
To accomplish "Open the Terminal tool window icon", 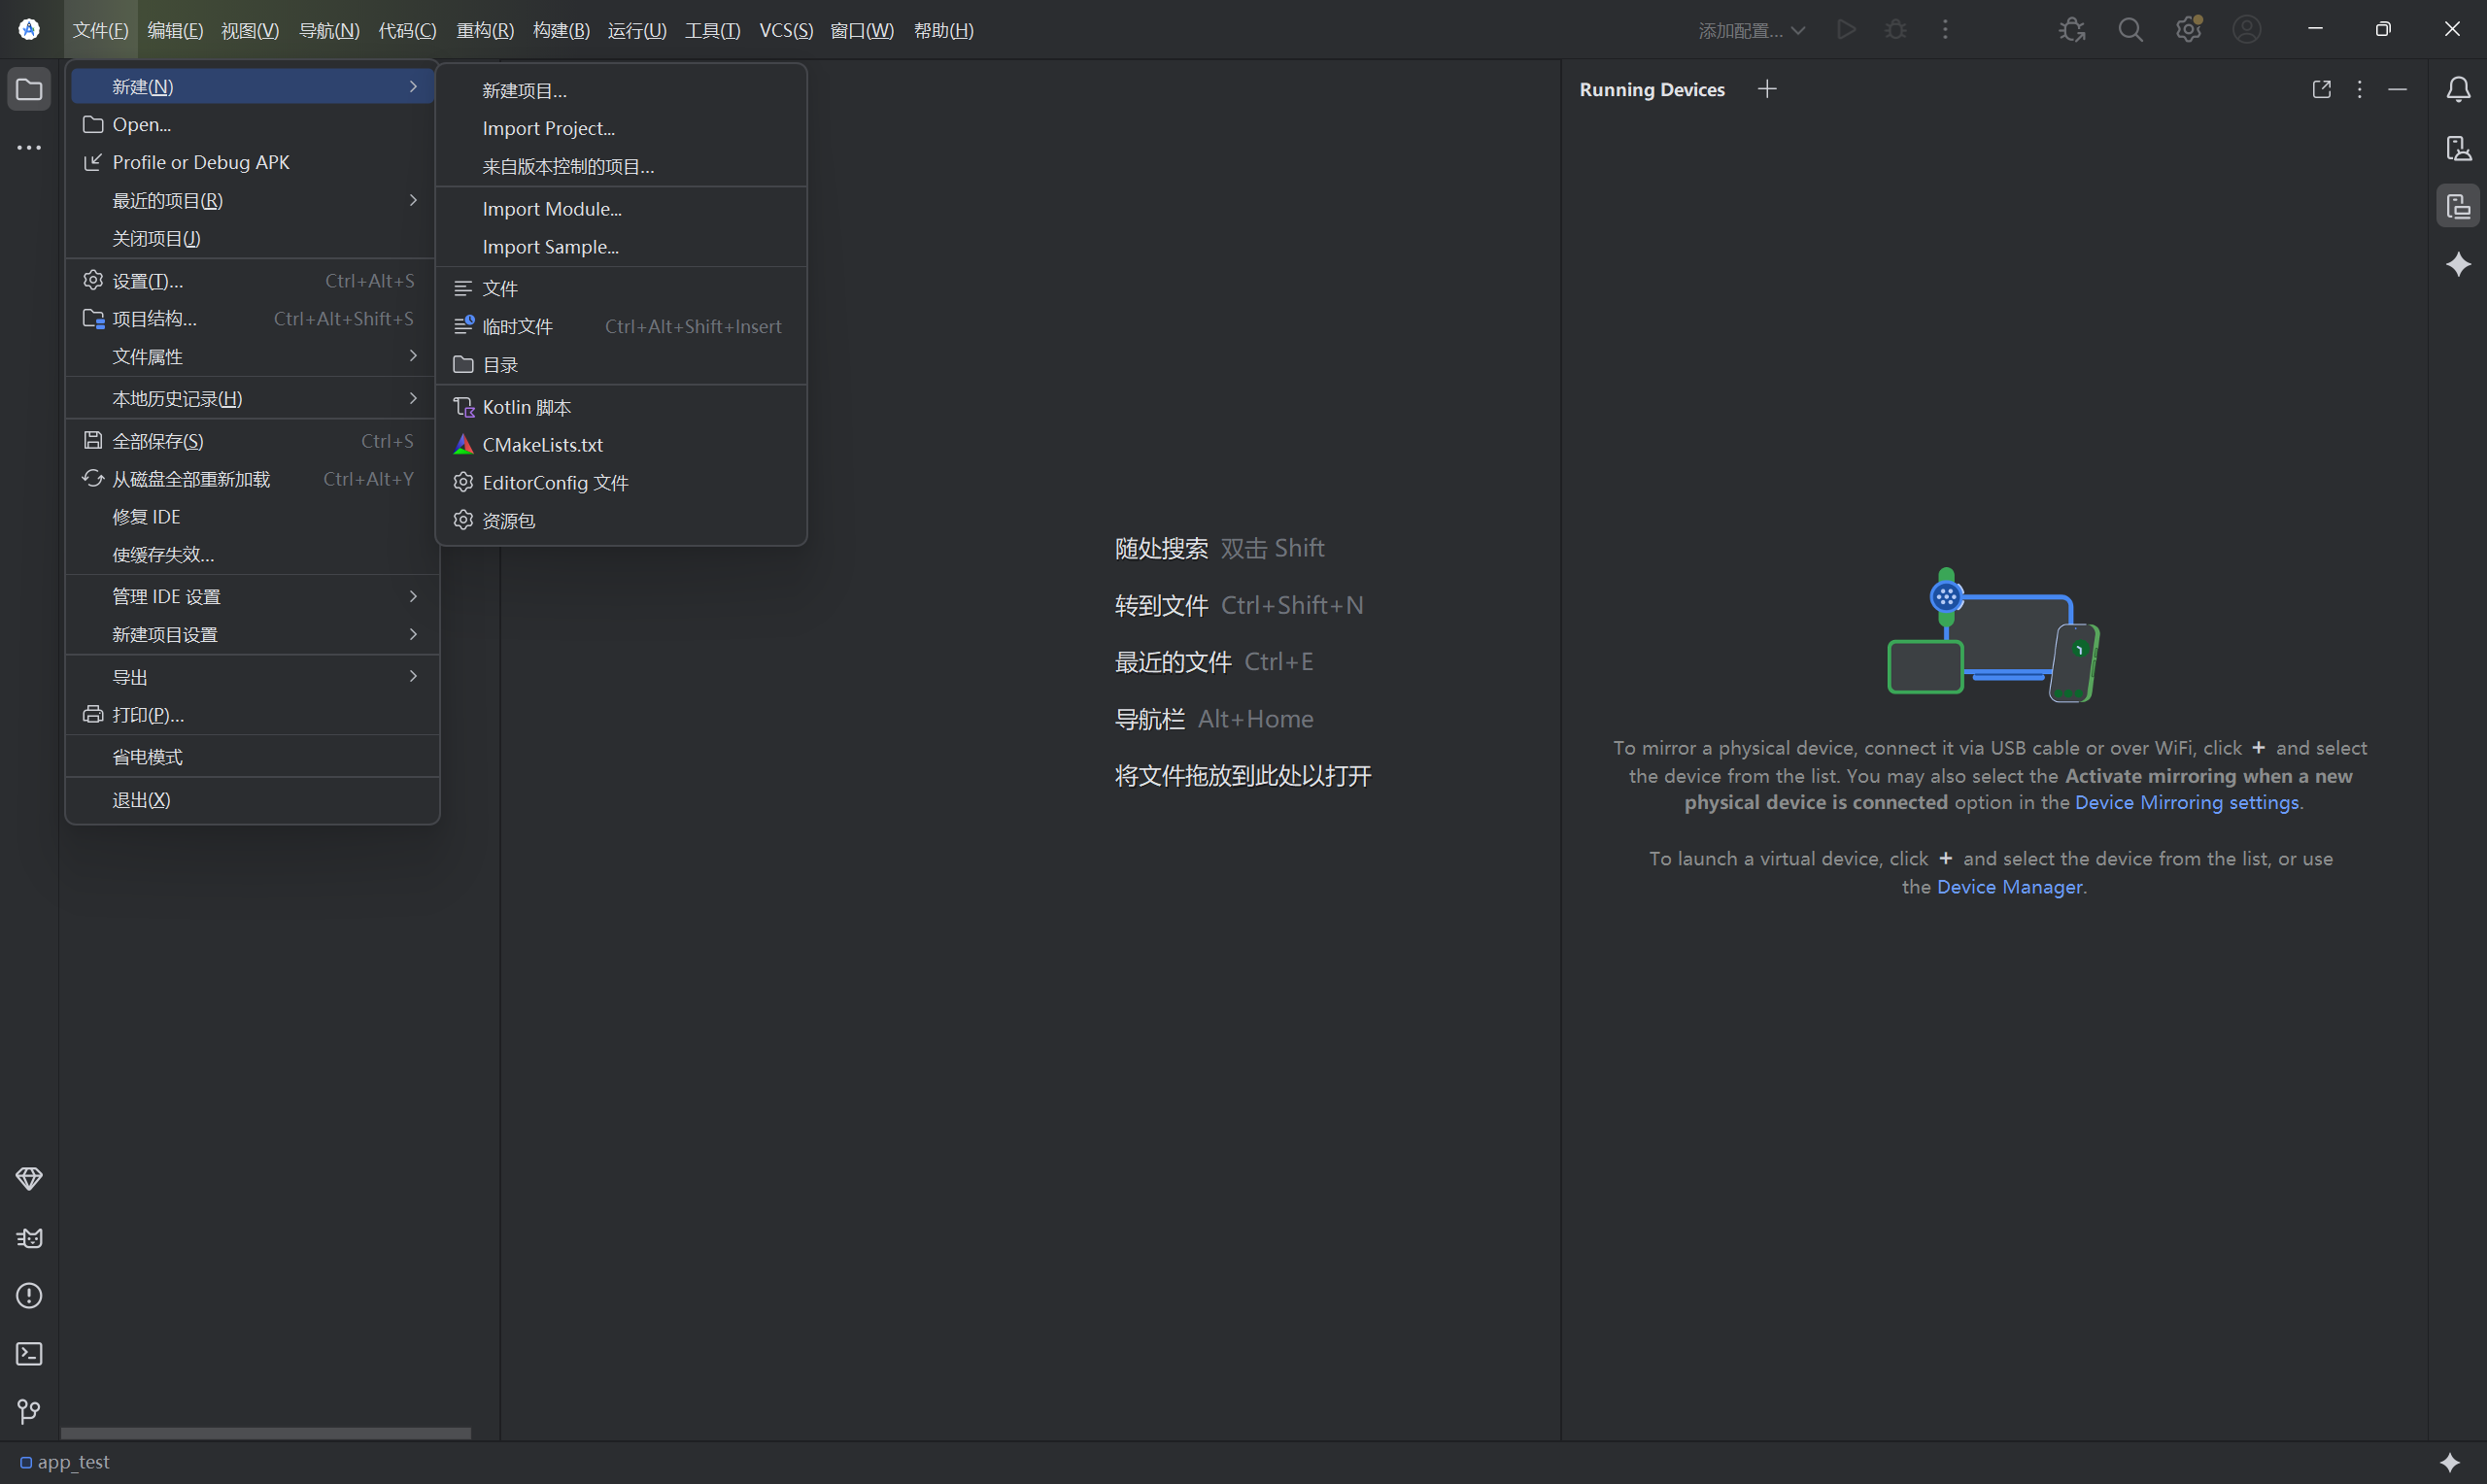I will pyautogui.click(x=29, y=1353).
